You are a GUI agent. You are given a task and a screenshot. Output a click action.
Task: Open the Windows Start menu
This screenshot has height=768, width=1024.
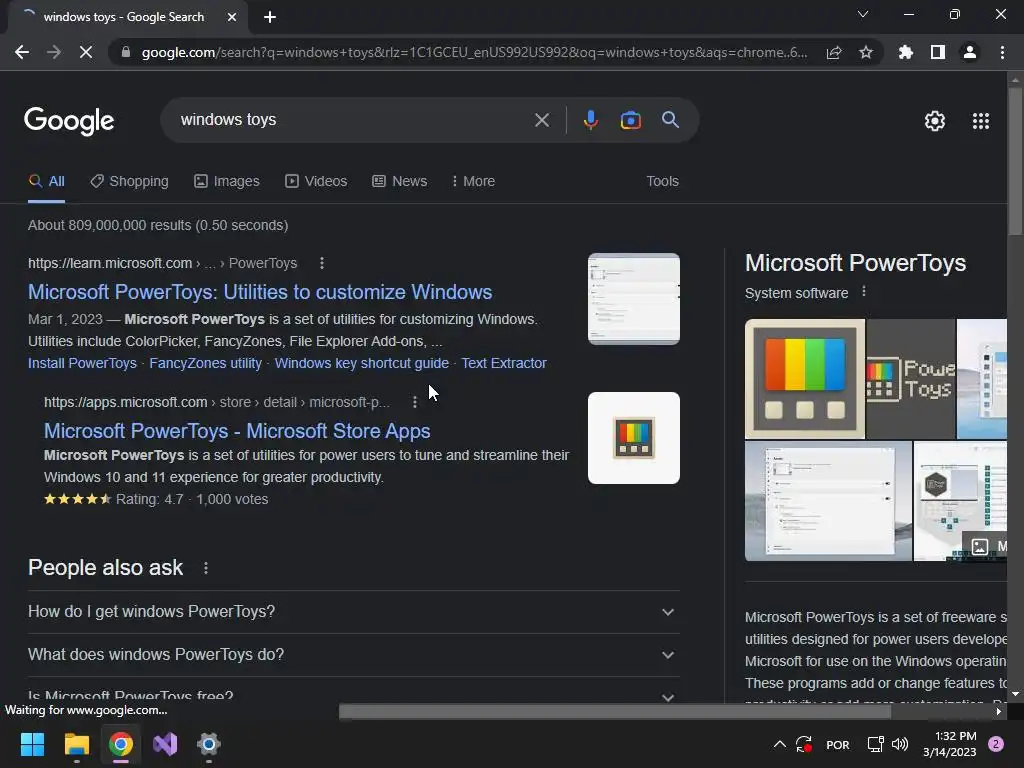[x=32, y=744]
